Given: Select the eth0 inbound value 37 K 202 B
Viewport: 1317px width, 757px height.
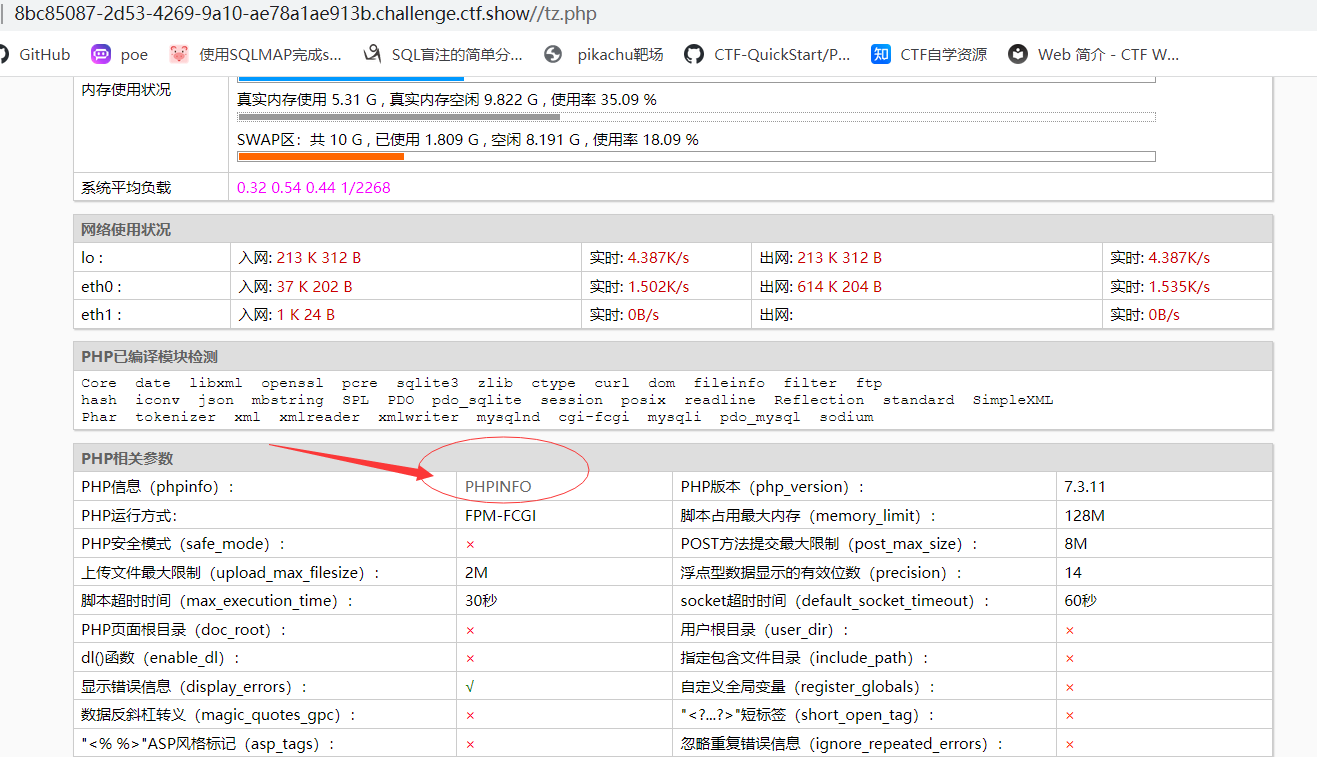Looking at the screenshot, I should click(314, 287).
